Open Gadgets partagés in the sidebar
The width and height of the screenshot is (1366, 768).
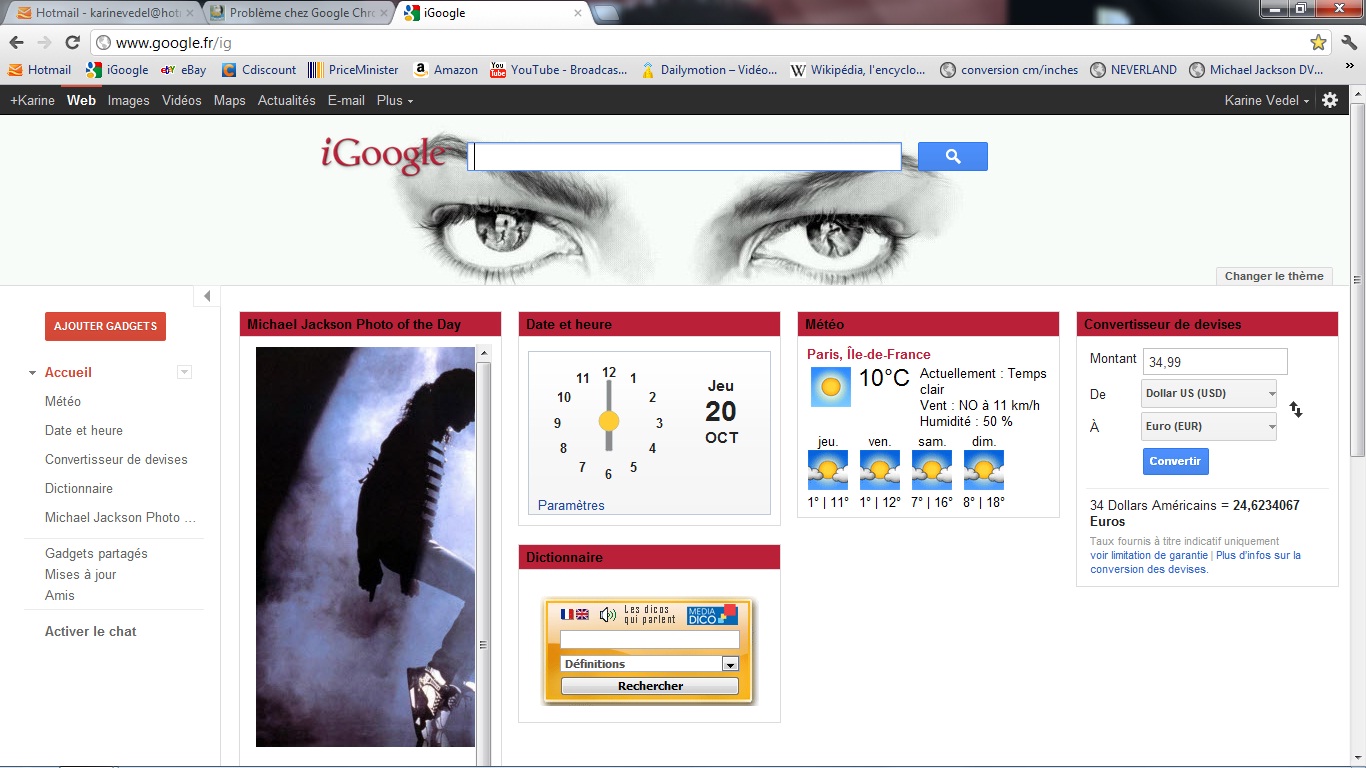pyautogui.click(x=96, y=553)
